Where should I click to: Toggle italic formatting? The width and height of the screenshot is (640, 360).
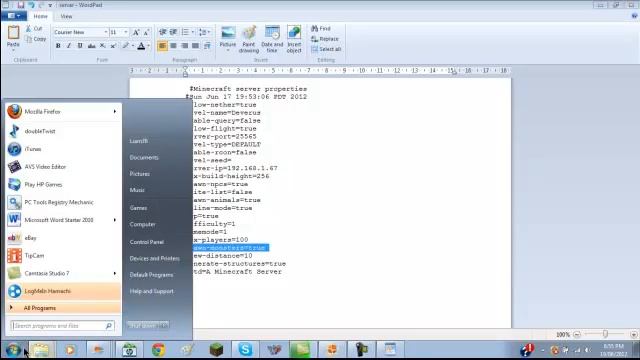tap(69, 46)
